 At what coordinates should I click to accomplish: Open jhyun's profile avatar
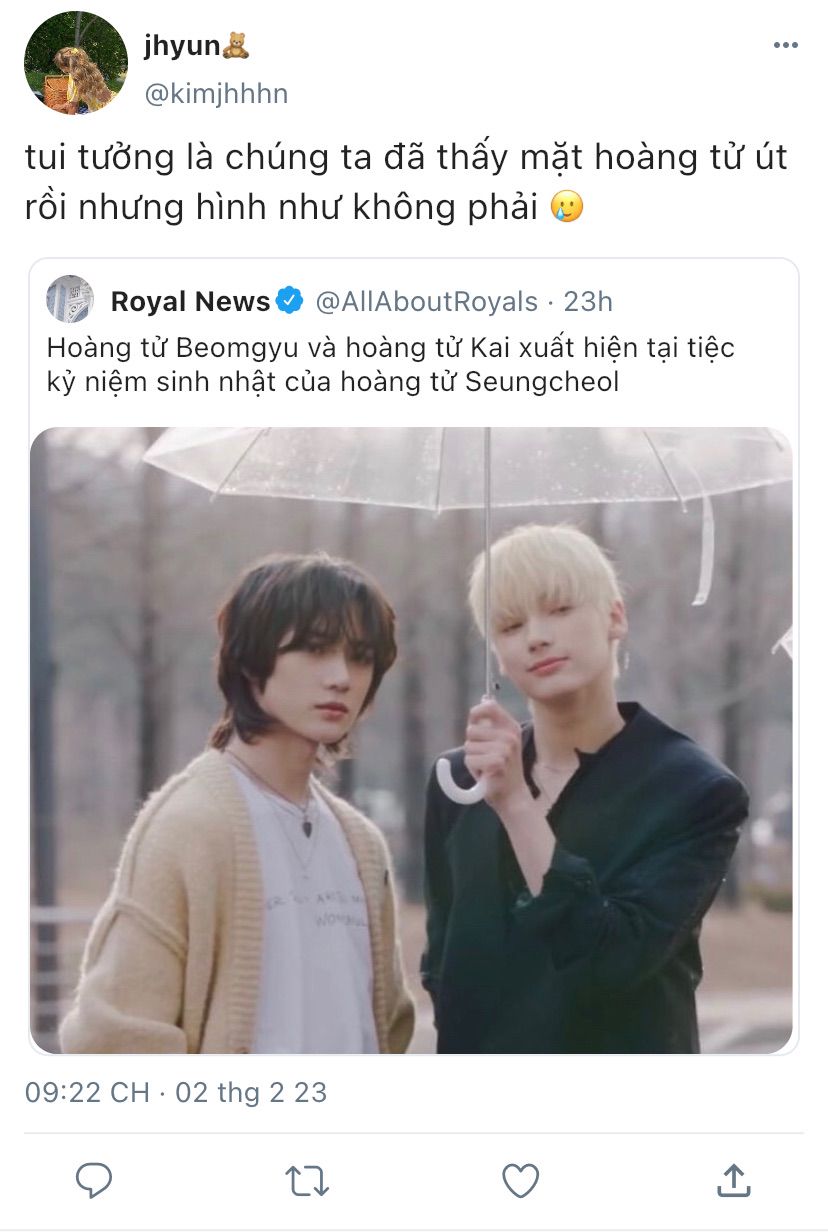(x=75, y=63)
